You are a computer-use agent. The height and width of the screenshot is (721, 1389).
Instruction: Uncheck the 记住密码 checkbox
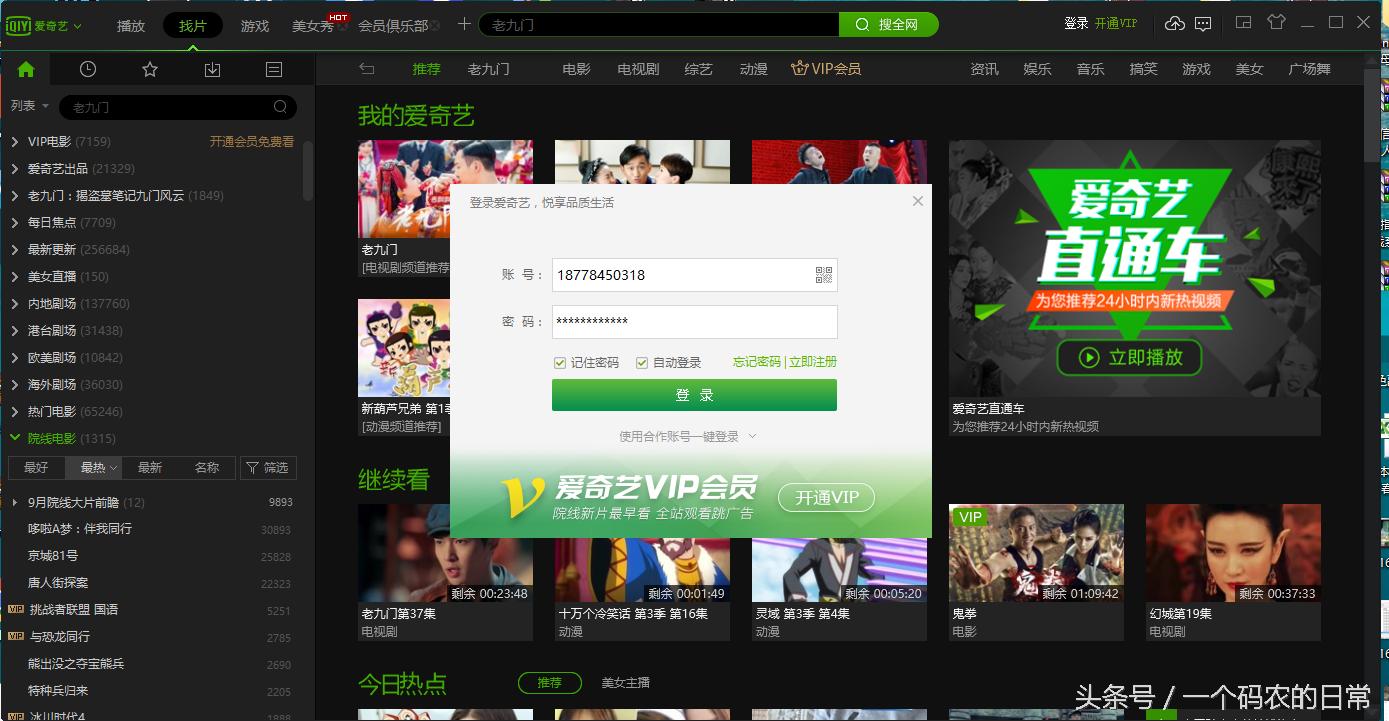click(560, 362)
